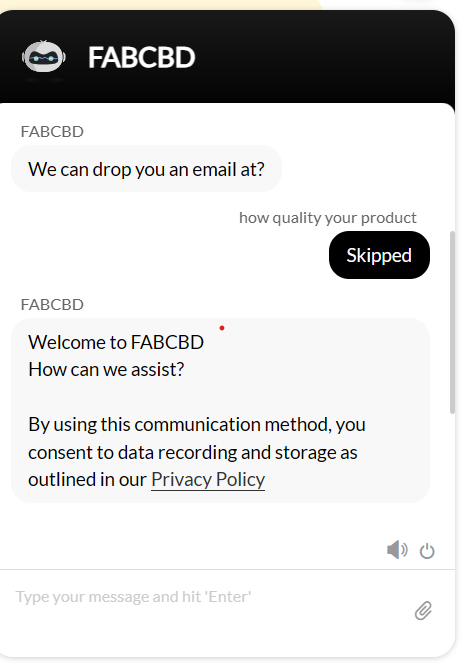This screenshot has width=470, height=671.
Task: Select the black 'Skipped' reply bubble
Action: pyautogui.click(x=379, y=255)
